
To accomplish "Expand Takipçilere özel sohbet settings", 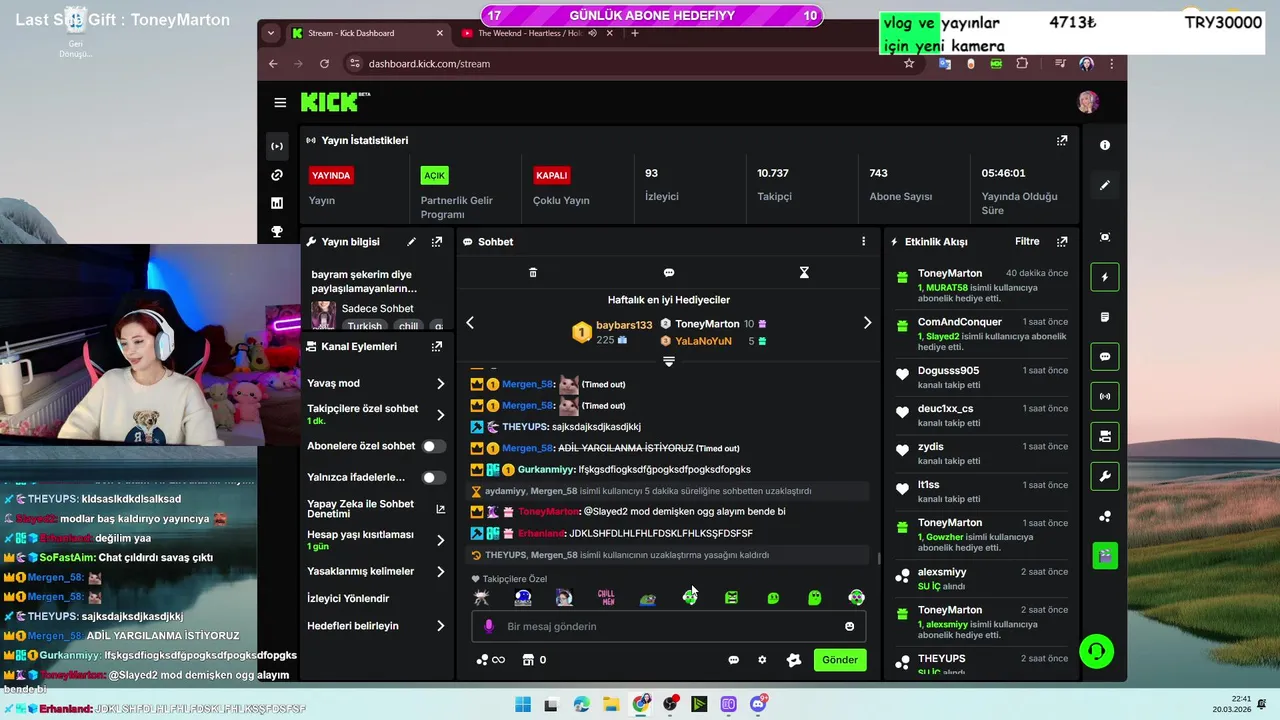I will [441, 415].
